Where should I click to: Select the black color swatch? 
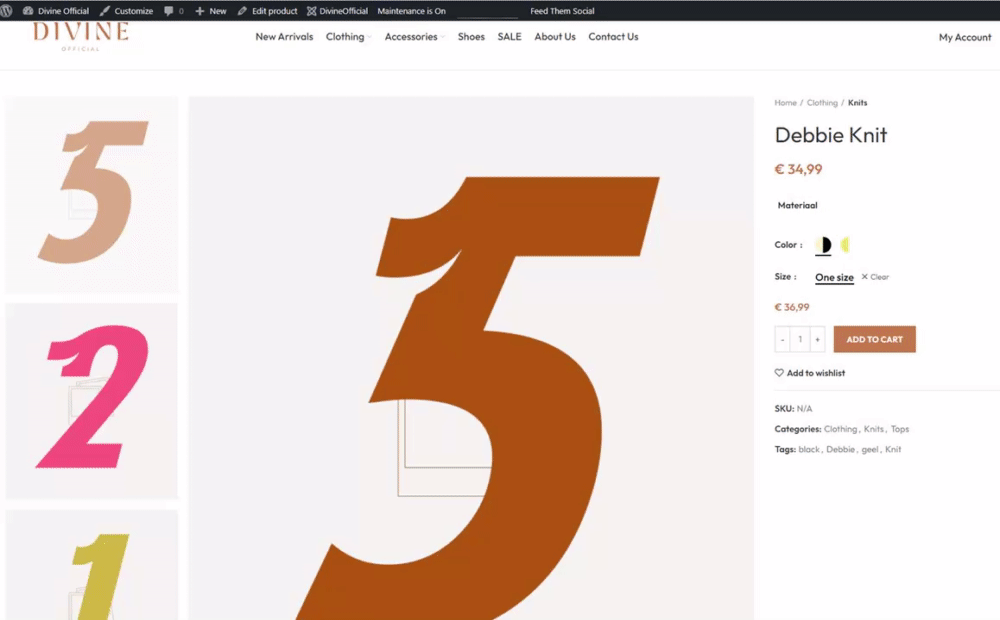click(823, 245)
